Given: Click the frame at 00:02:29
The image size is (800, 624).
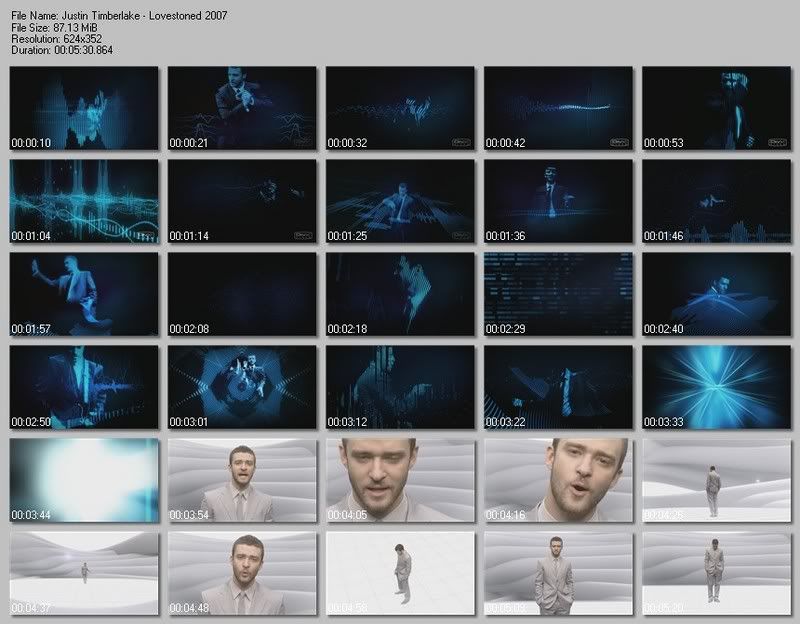Looking at the screenshot, I should (558, 294).
